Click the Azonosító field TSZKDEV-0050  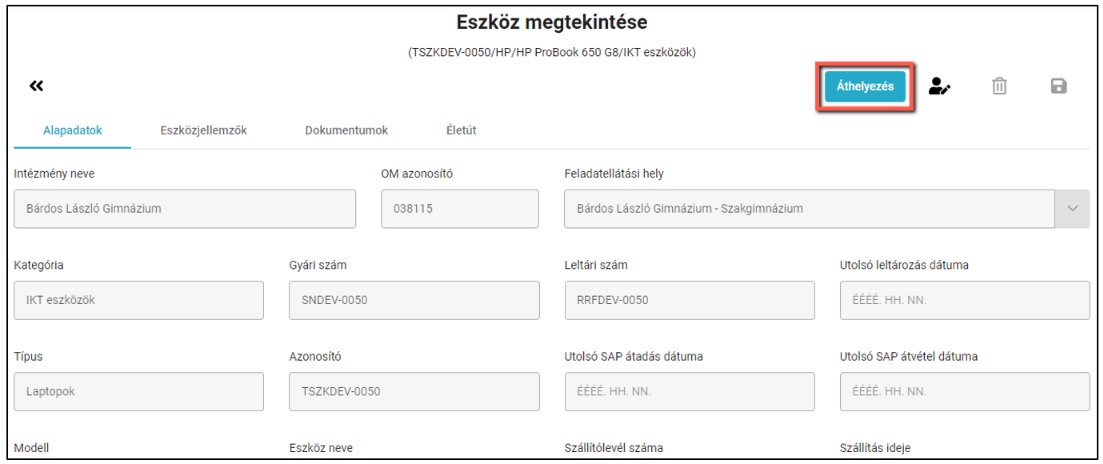[x=414, y=392]
